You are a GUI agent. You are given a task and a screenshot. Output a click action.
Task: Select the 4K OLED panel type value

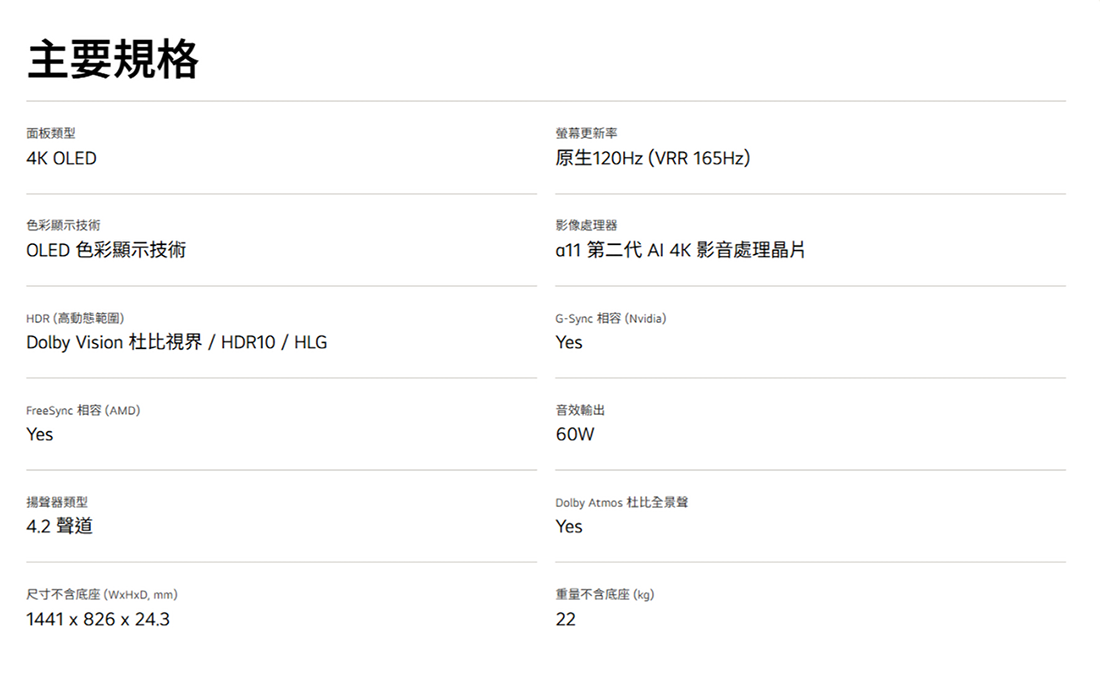[x=61, y=158]
